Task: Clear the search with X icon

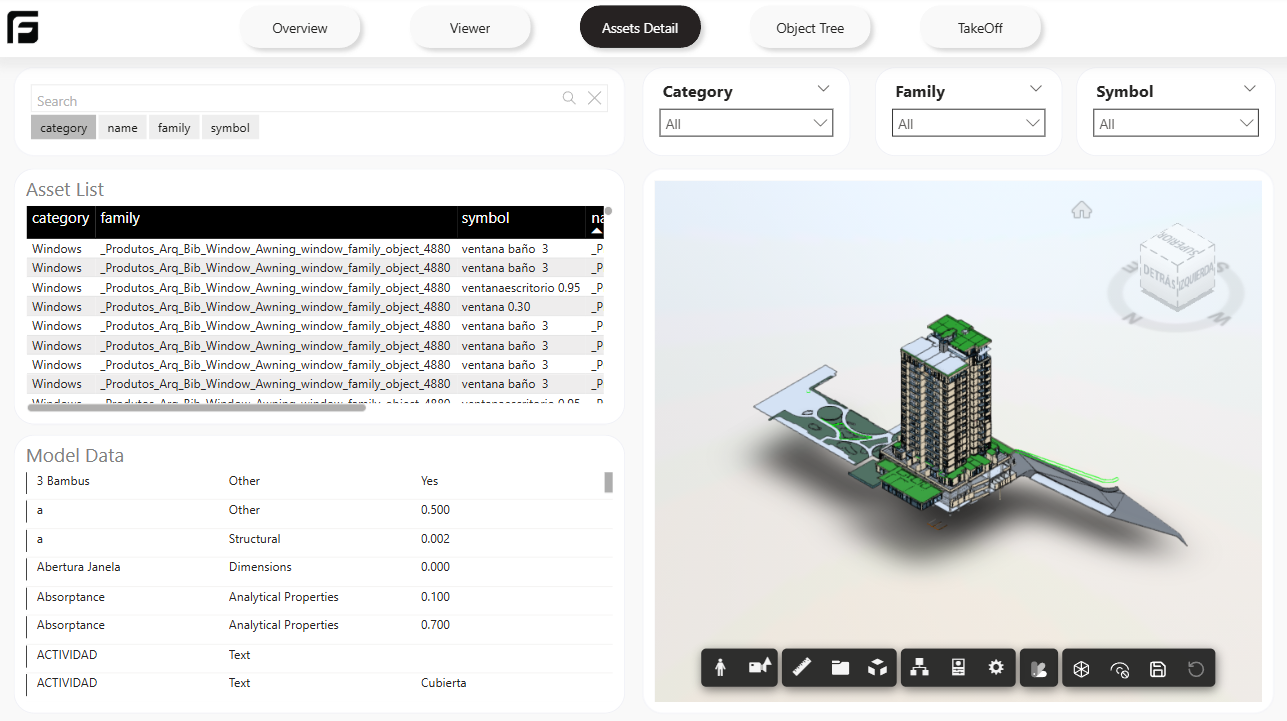Action: [x=594, y=98]
